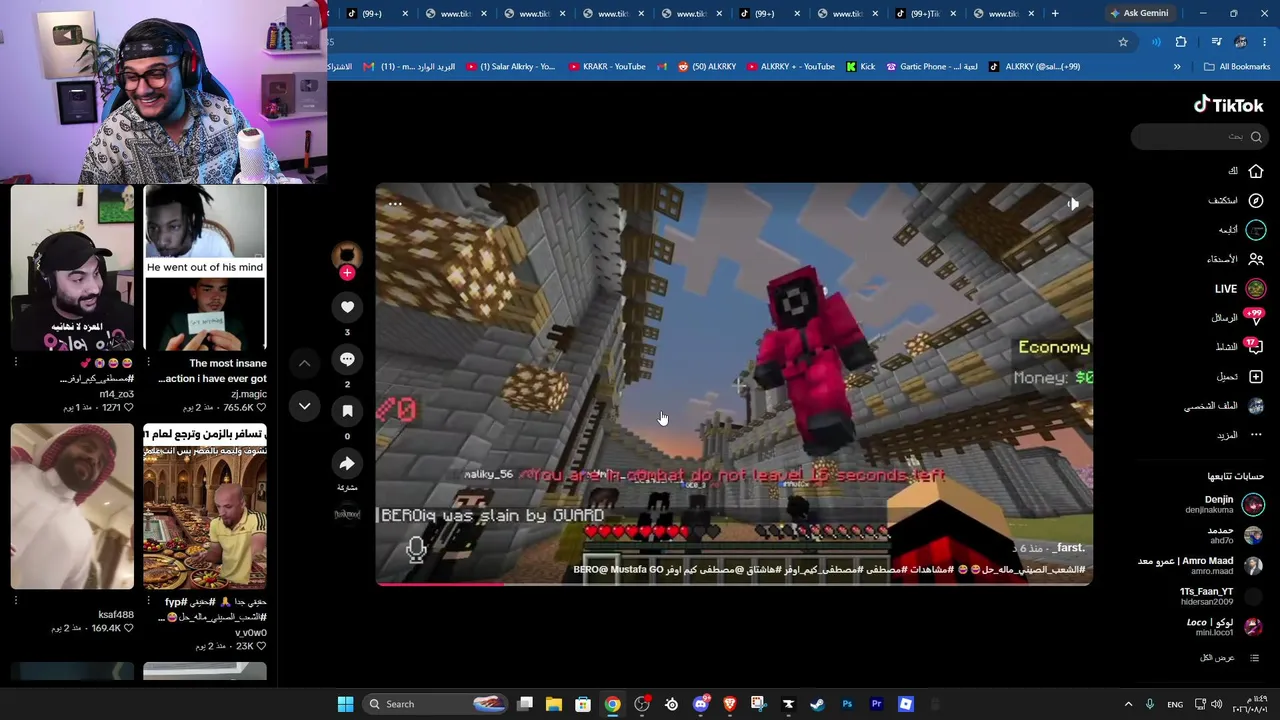This screenshot has width=1280, height=720.
Task: Show hidden system tray icons
Action: pyautogui.click(x=1128, y=704)
